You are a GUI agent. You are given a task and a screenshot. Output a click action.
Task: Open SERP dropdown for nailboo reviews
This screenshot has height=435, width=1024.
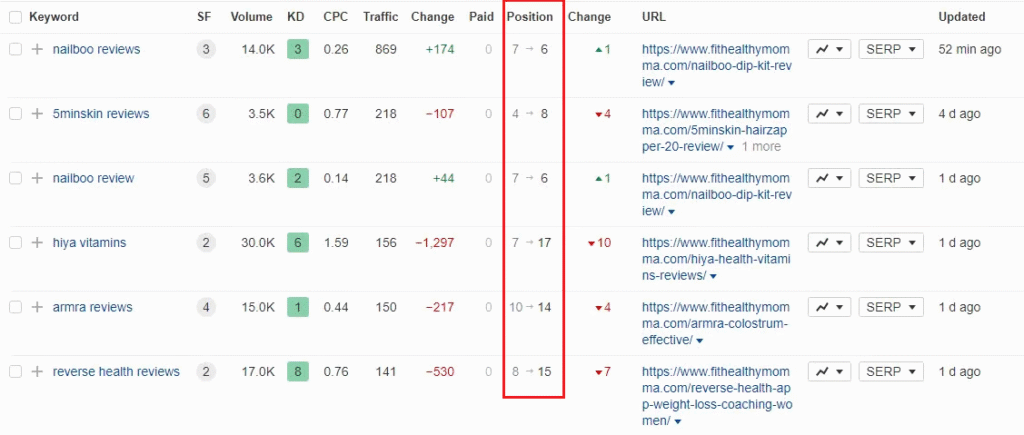pos(890,49)
